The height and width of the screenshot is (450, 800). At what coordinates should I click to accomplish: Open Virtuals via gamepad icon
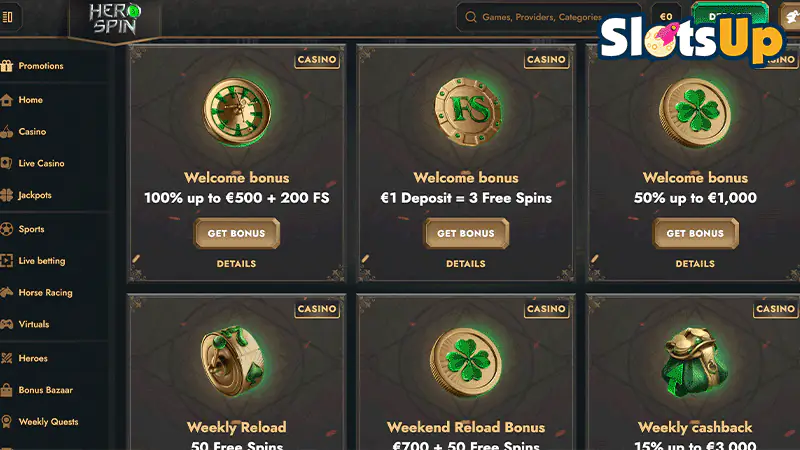click(6, 324)
